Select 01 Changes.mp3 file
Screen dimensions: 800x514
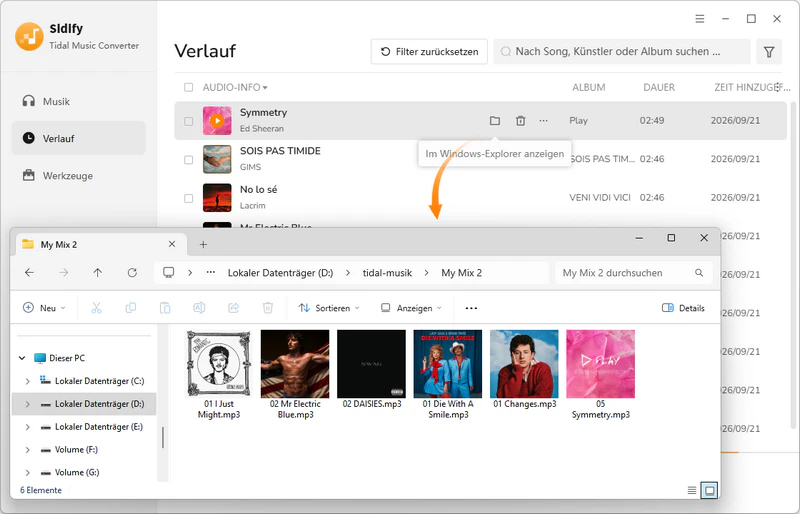524,370
